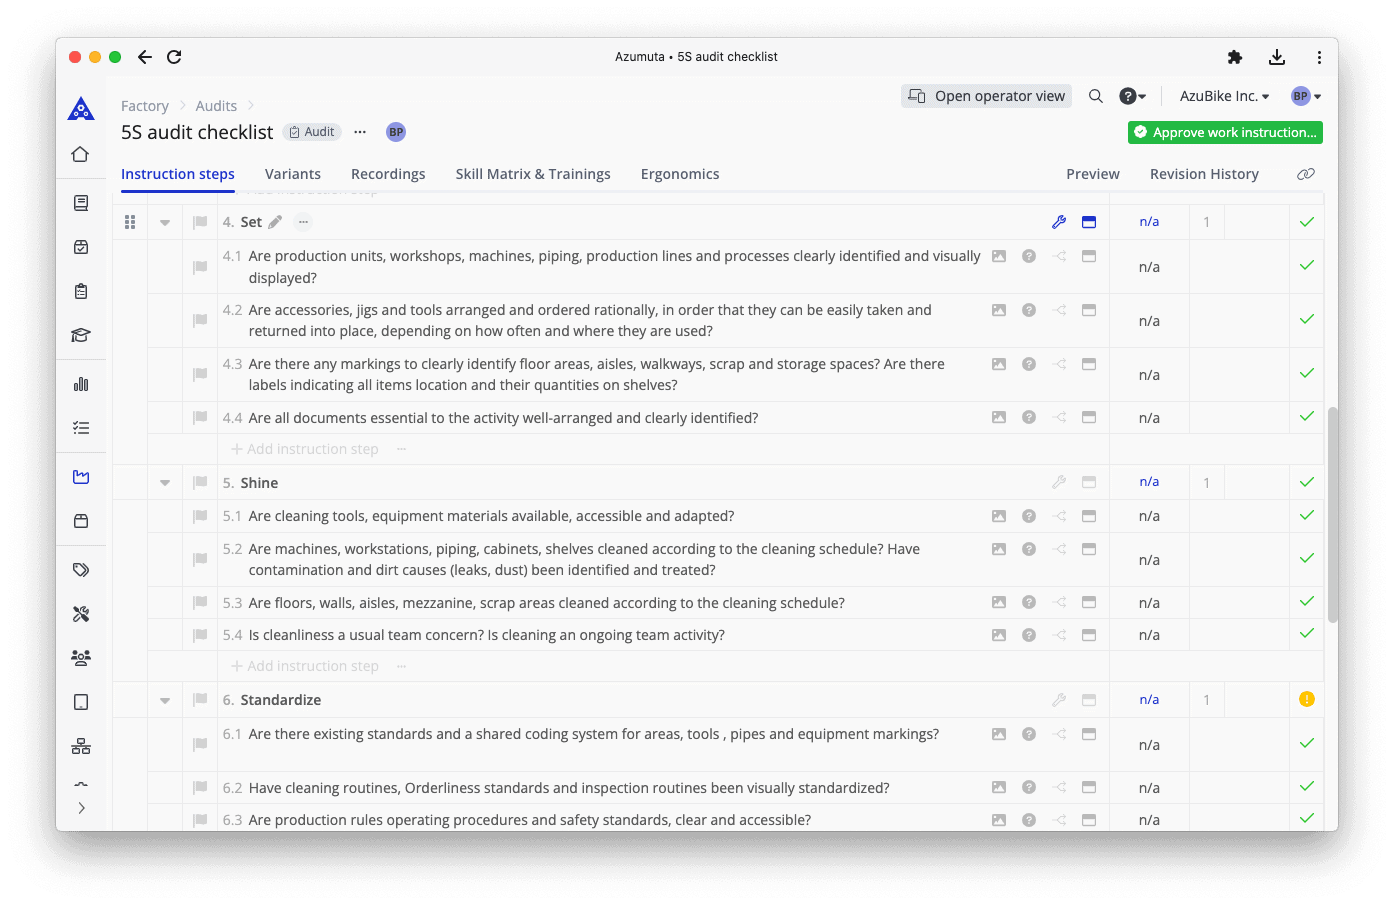
Task: Switch to the Variants tab
Action: tap(292, 173)
